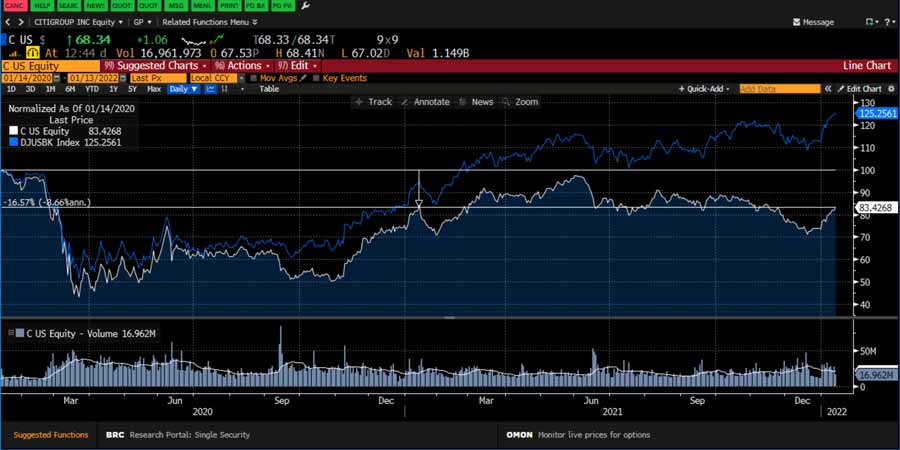
Task: Select the 5Y range
Action: click(133, 89)
